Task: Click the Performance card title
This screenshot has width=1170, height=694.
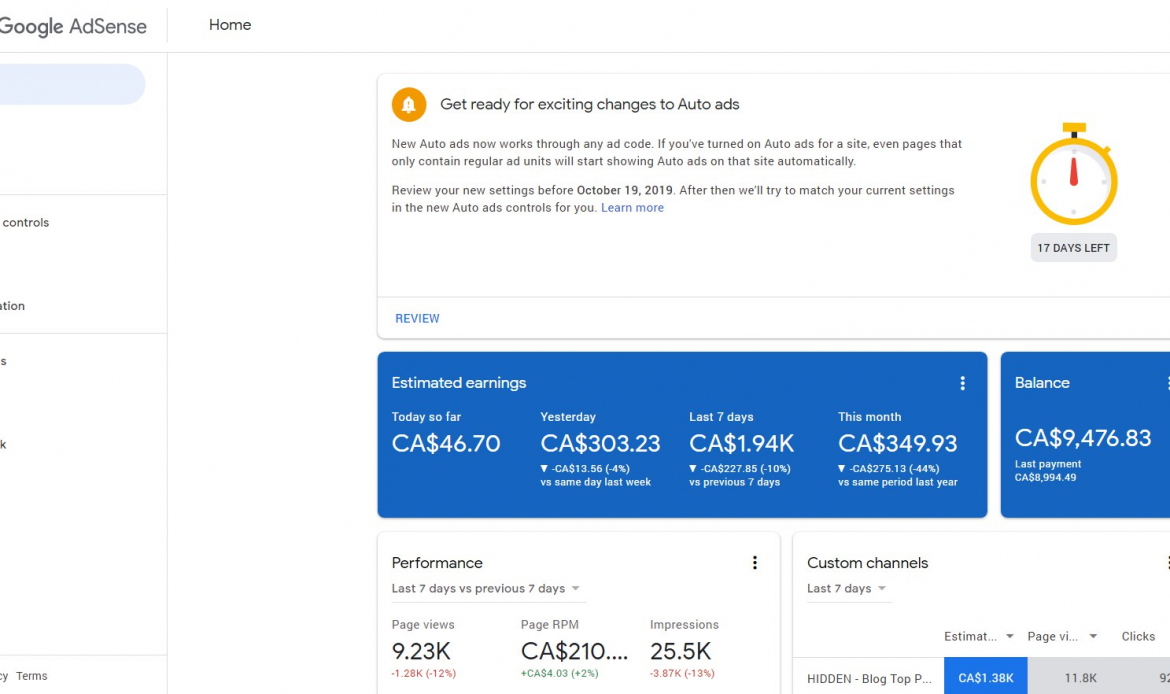Action: (437, 563)
